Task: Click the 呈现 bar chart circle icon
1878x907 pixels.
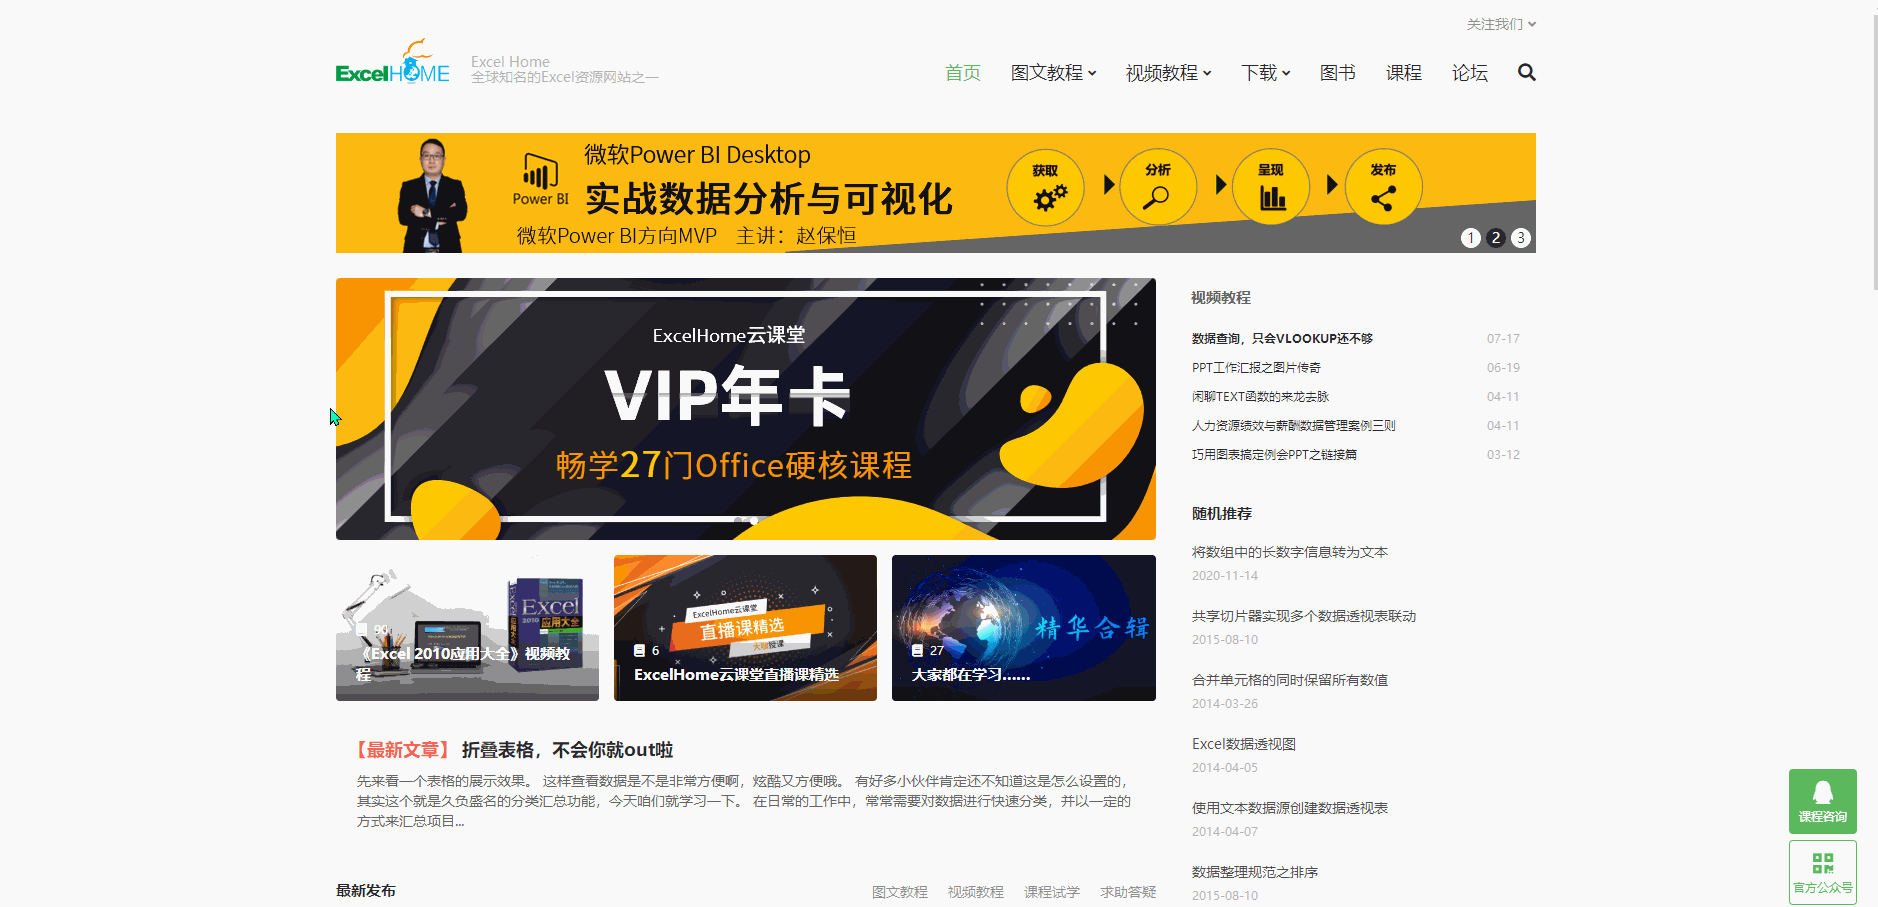Action: click(x=1271, y=187)
